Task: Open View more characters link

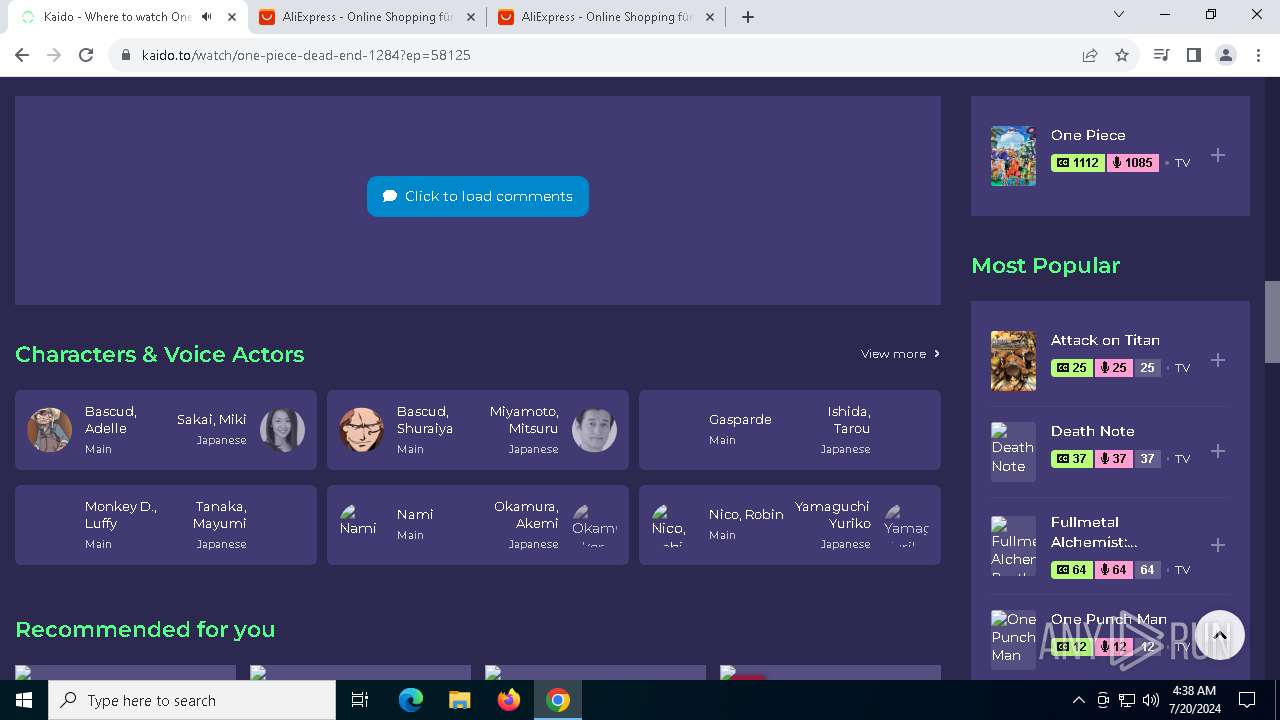Action: click(x=900, y=354)
